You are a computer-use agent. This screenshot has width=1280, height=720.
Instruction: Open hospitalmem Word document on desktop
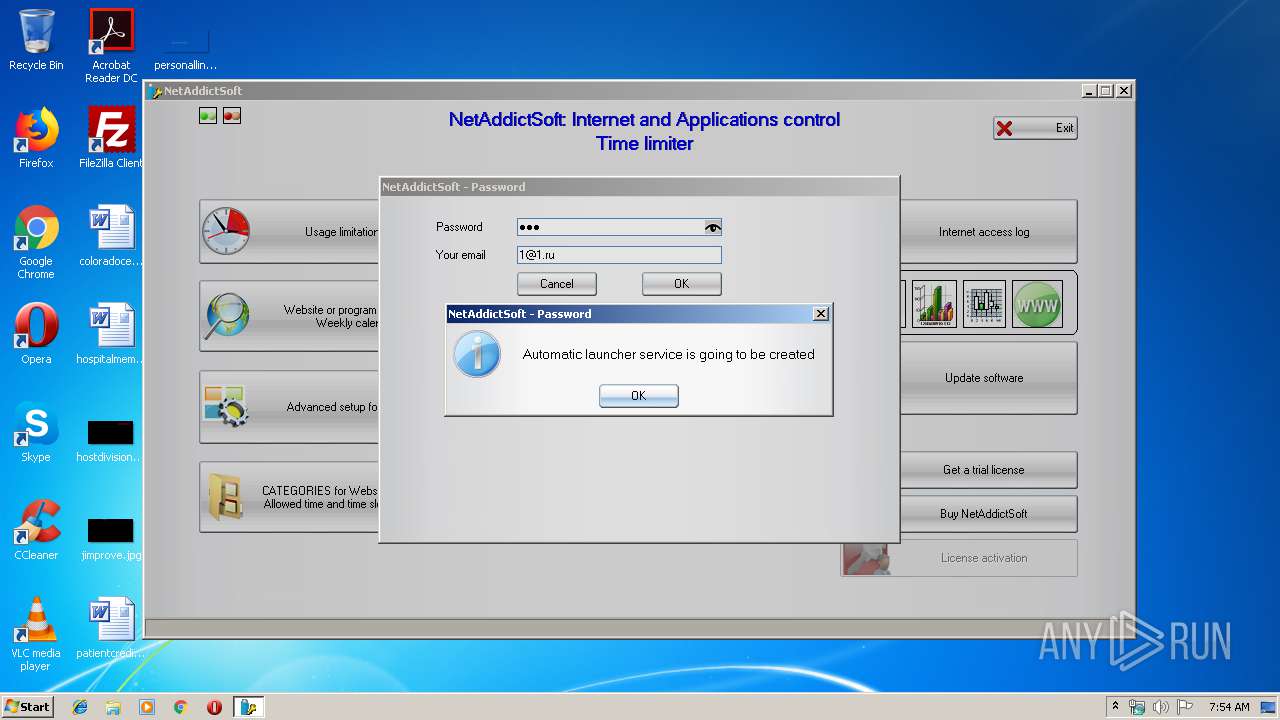[x=111, y=334]
